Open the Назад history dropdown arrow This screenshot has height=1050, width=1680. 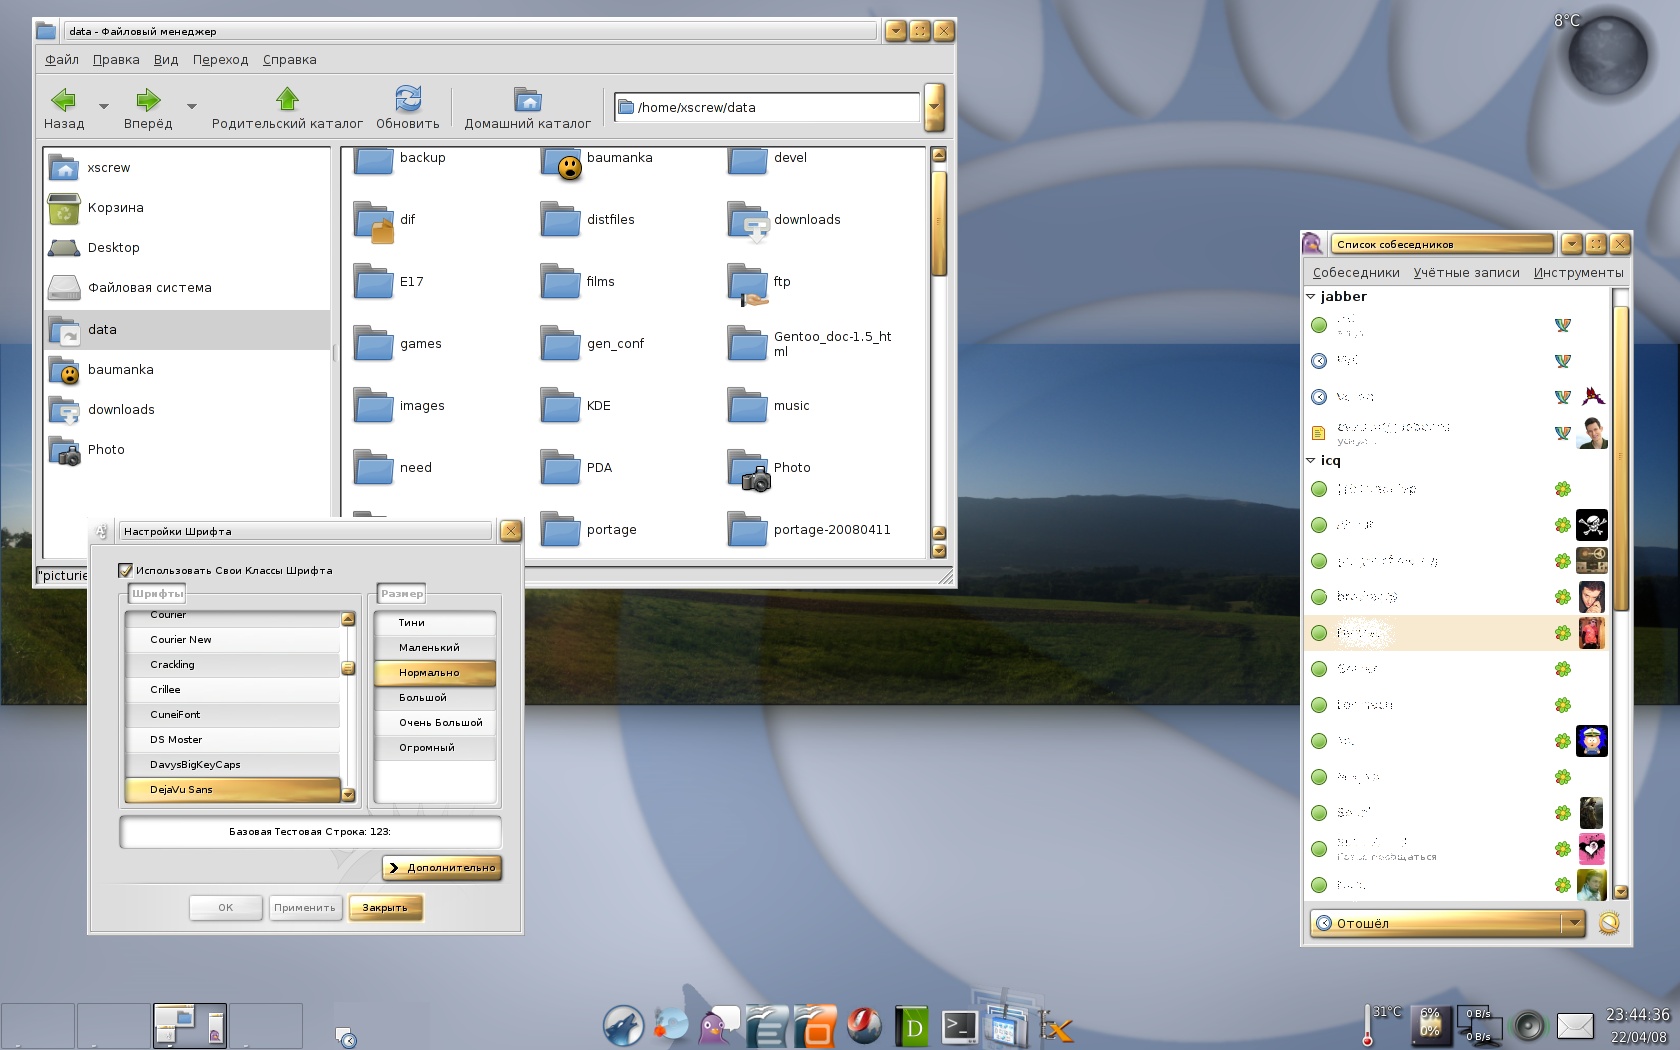click(103, 106)
